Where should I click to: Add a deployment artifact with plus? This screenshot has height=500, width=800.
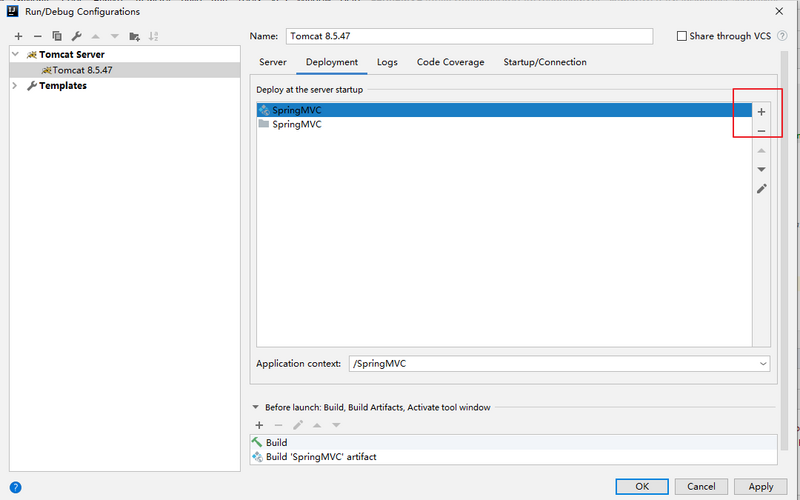click(761, 112)
